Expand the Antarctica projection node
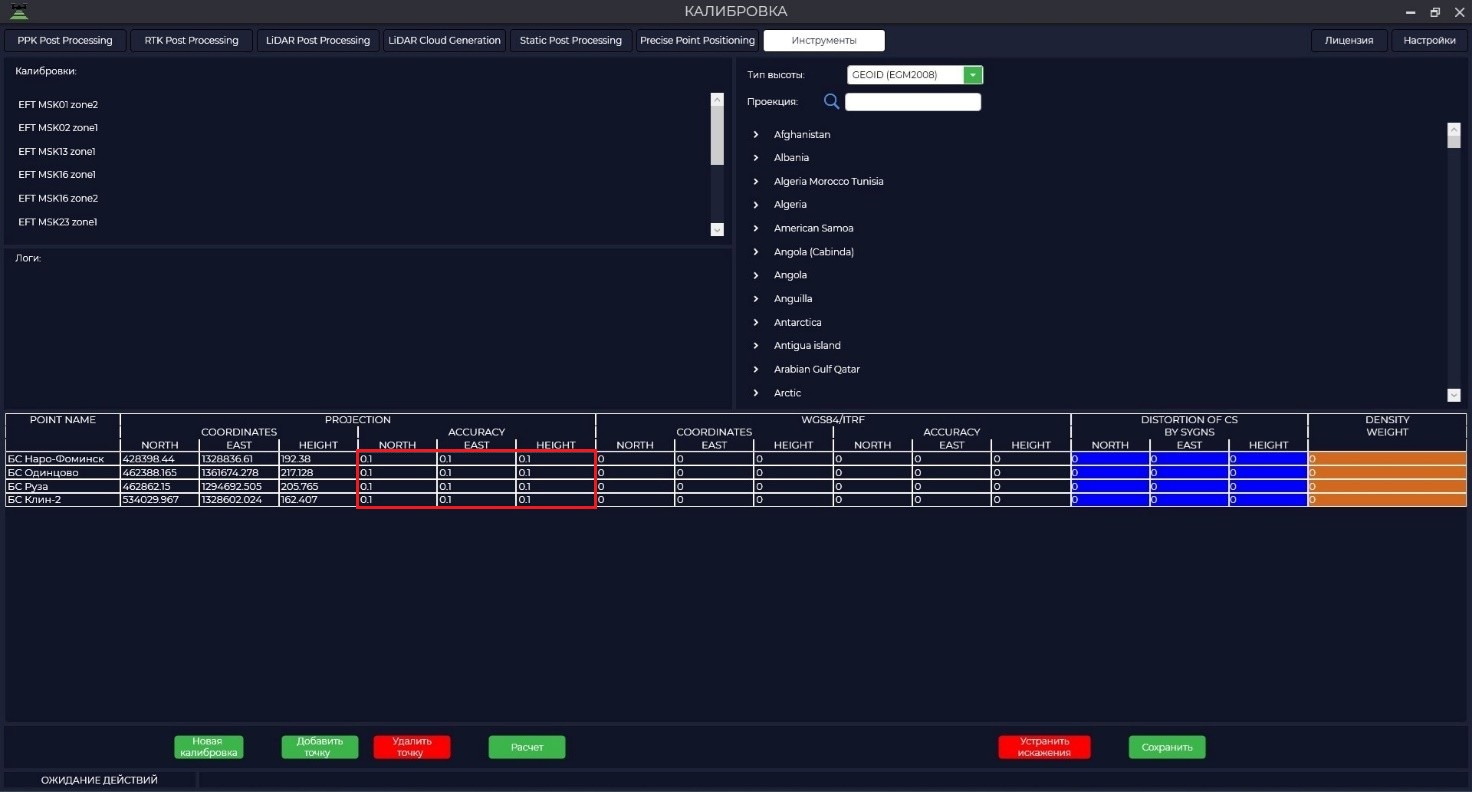 point(756,322)
